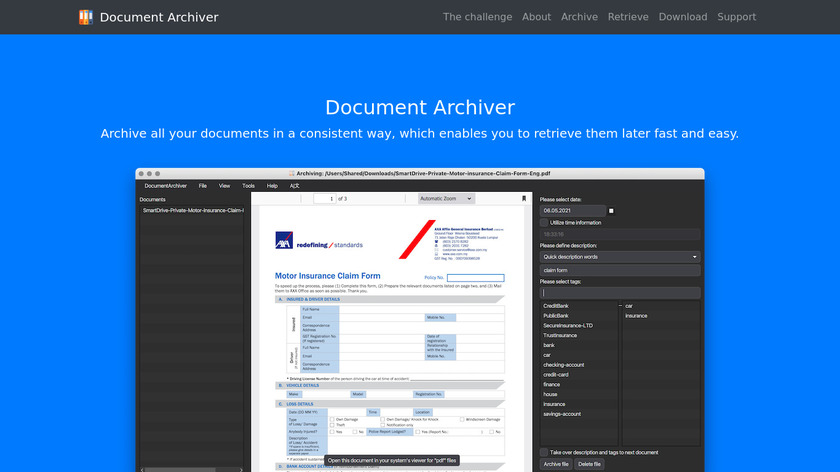Open the Automatic Zoom dropdown
This screenshot has height=472, width=840.
pyautogui.click(x=445, y=199)
